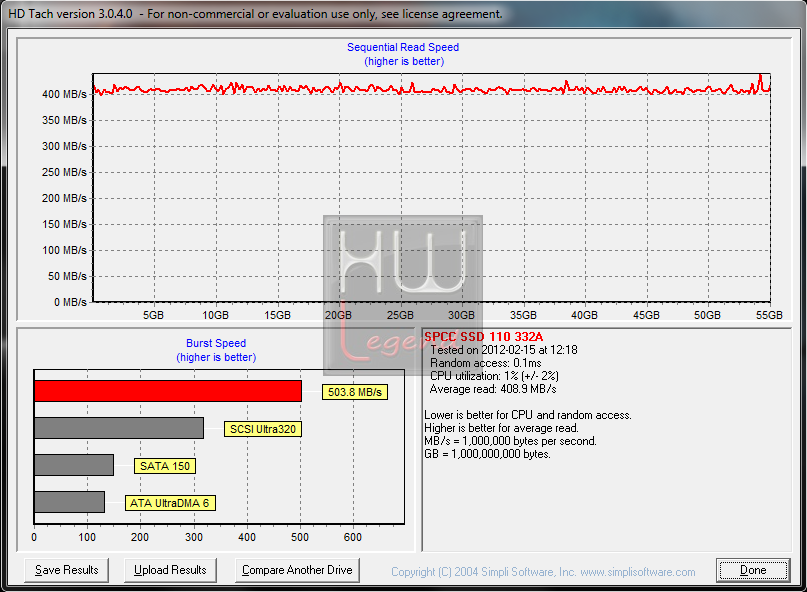Click the Copyright (C) 2004 Simpli Software text
Image resolution: width=807 pixels, height=592 pixels.
pyautogui.click(x=483, y=572)
